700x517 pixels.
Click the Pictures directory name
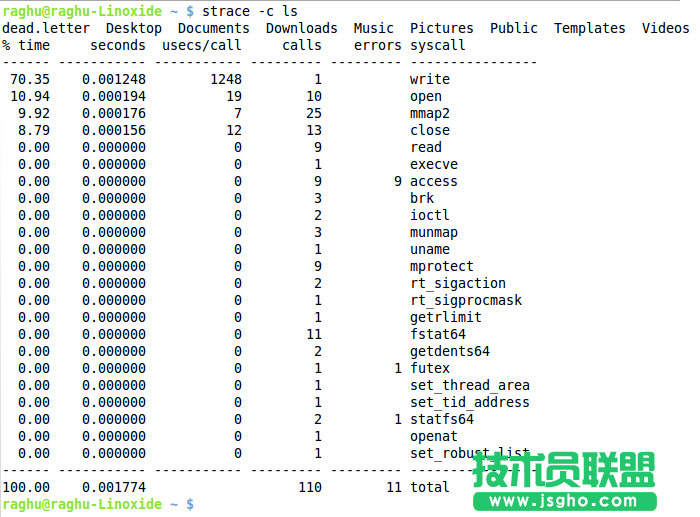[x=443, y=28]
